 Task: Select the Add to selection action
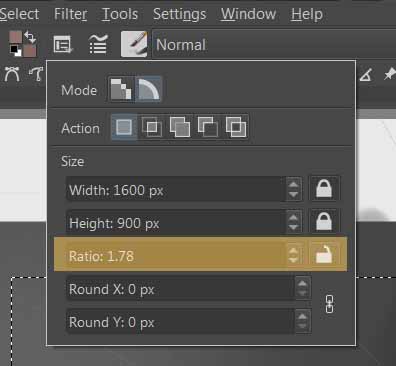(180, 127)
